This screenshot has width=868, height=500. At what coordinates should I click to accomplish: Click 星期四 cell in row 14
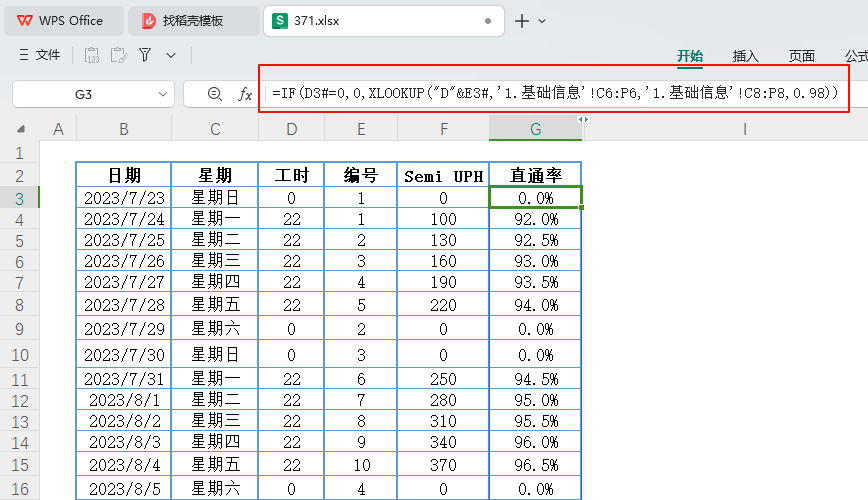(x=215, y=442)
